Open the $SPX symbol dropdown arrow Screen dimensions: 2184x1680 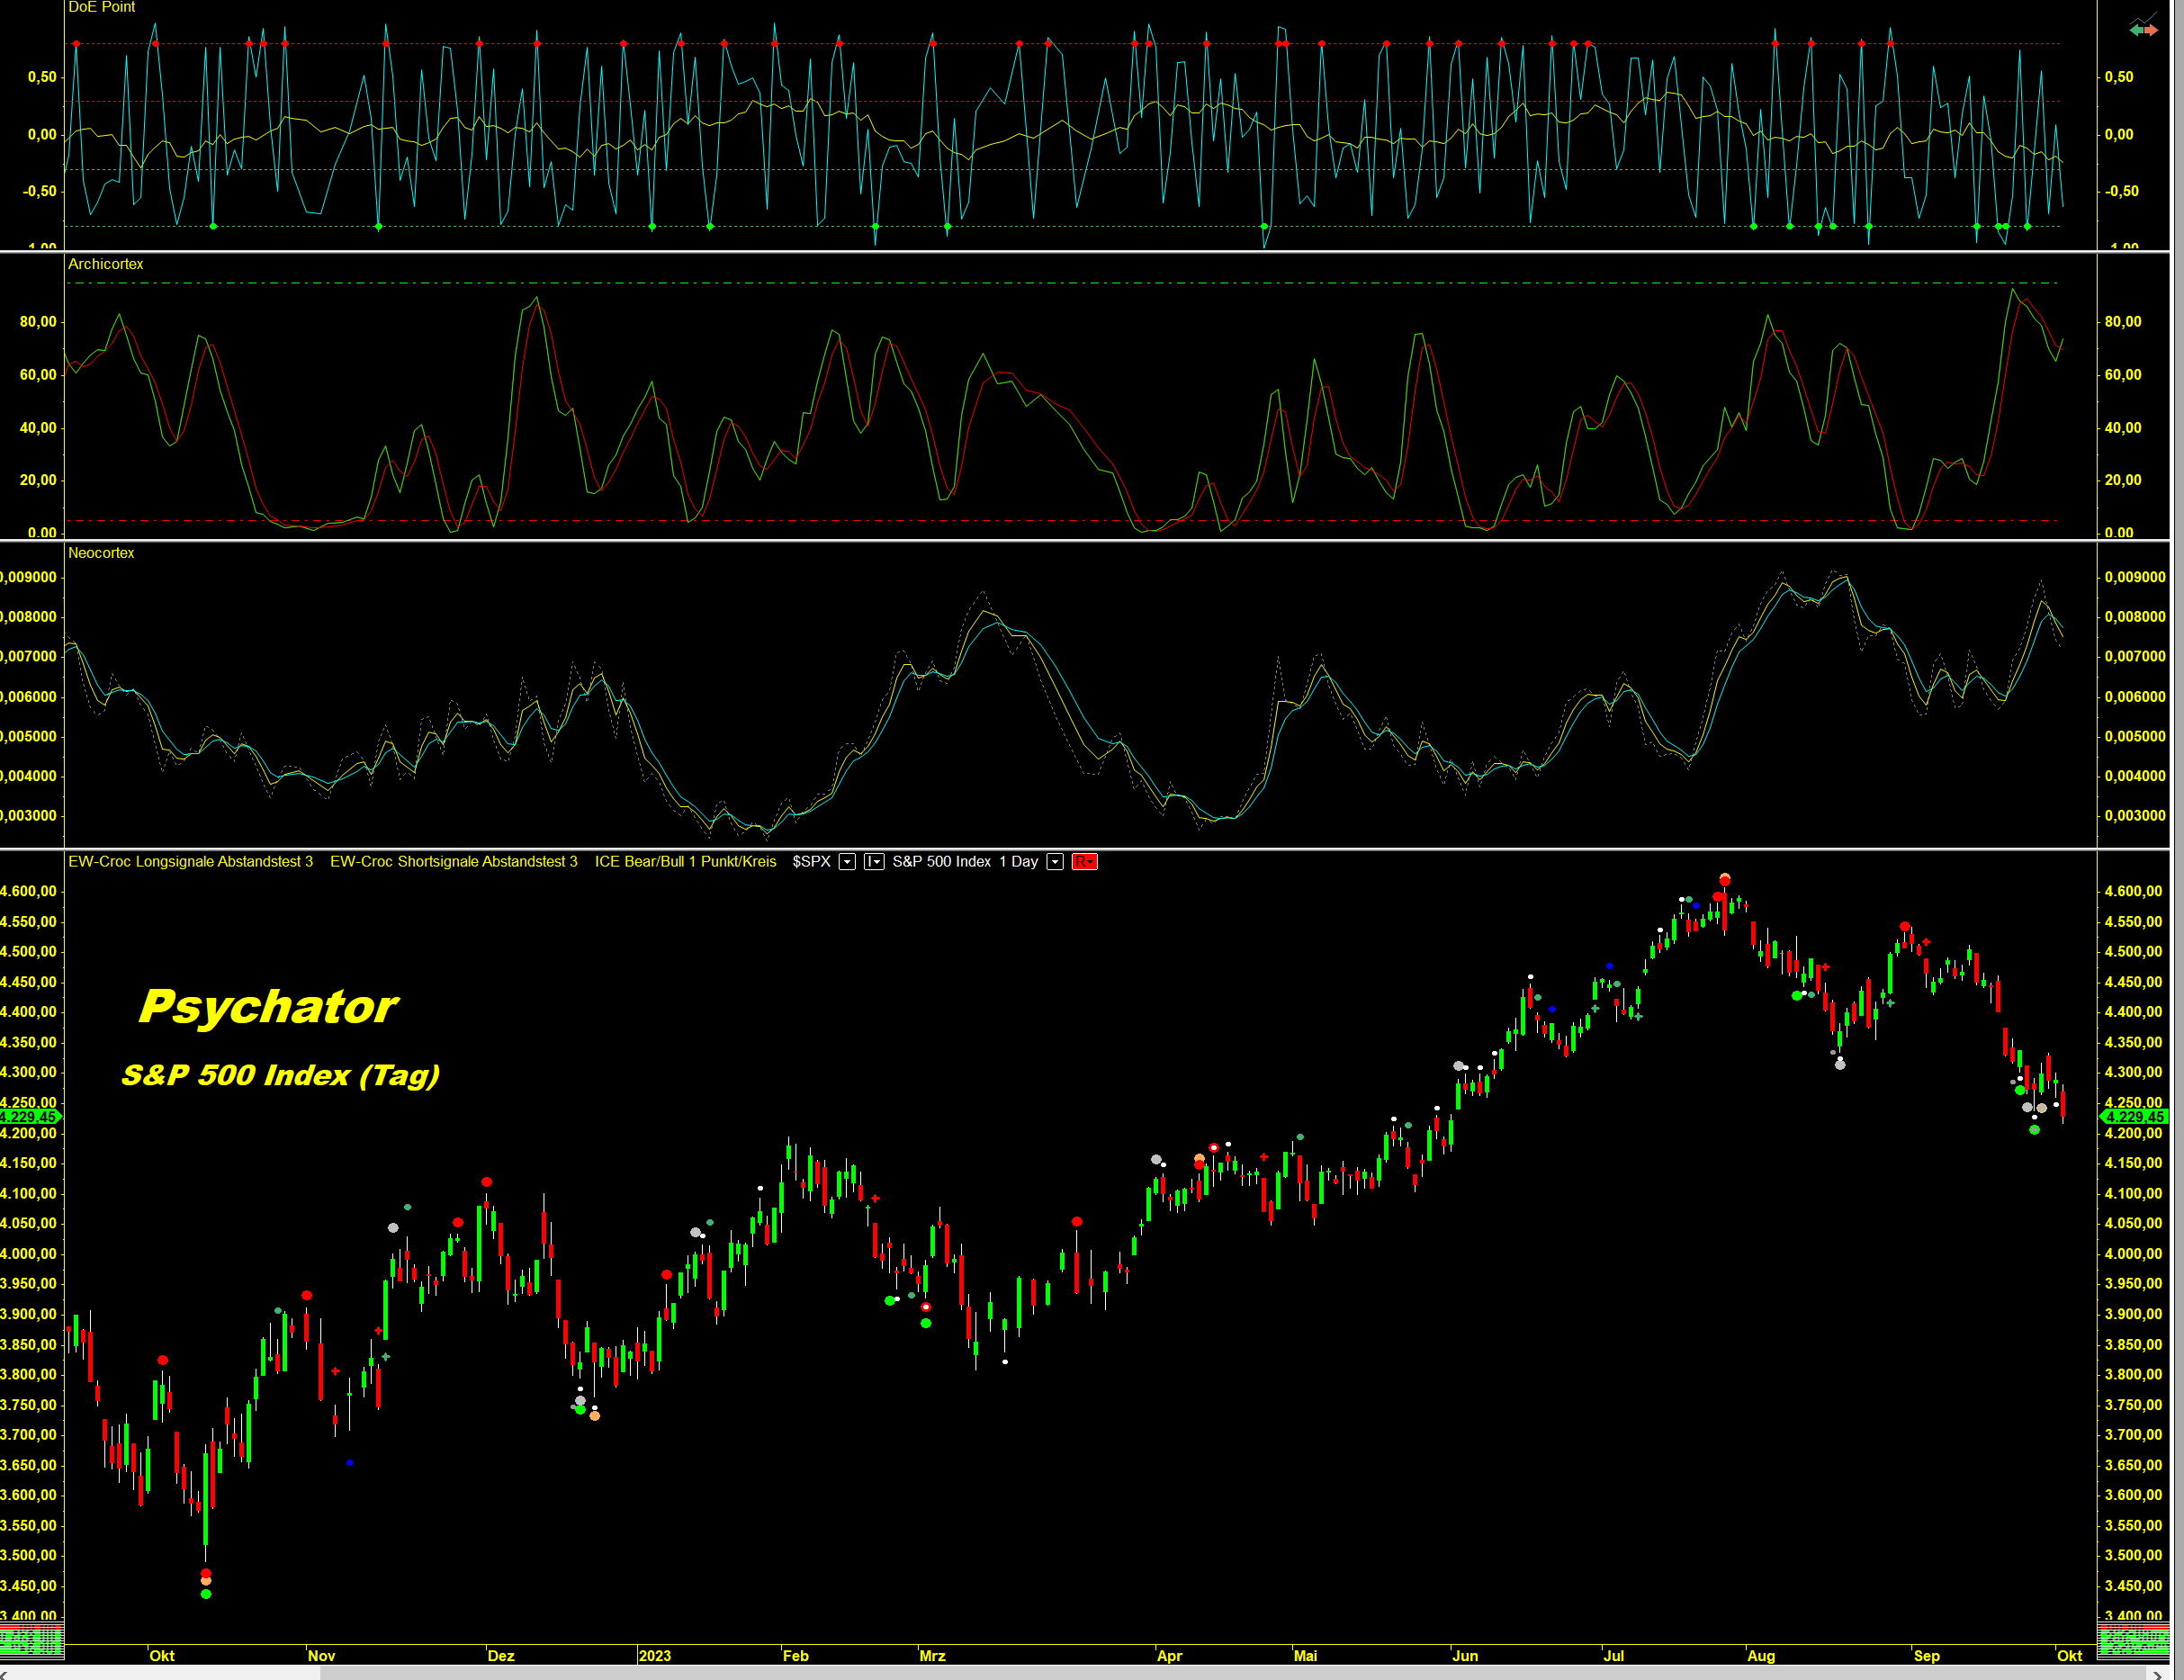847,862
